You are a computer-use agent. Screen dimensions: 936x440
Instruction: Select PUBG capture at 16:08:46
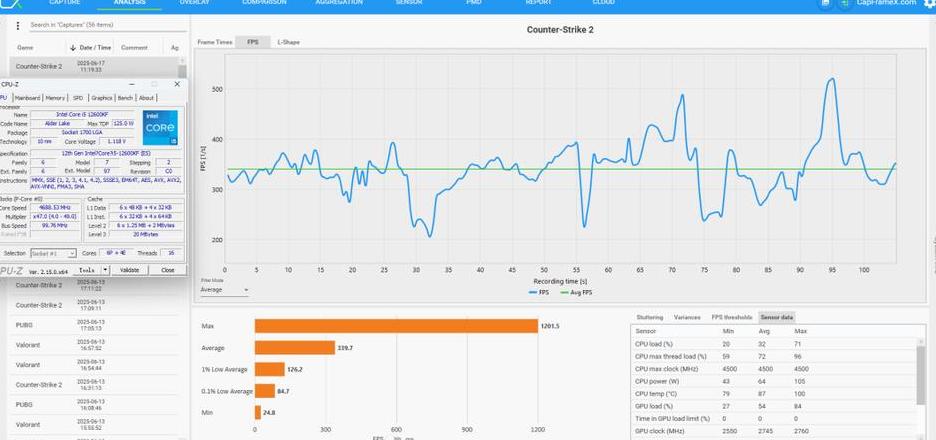tap(94, 404)
